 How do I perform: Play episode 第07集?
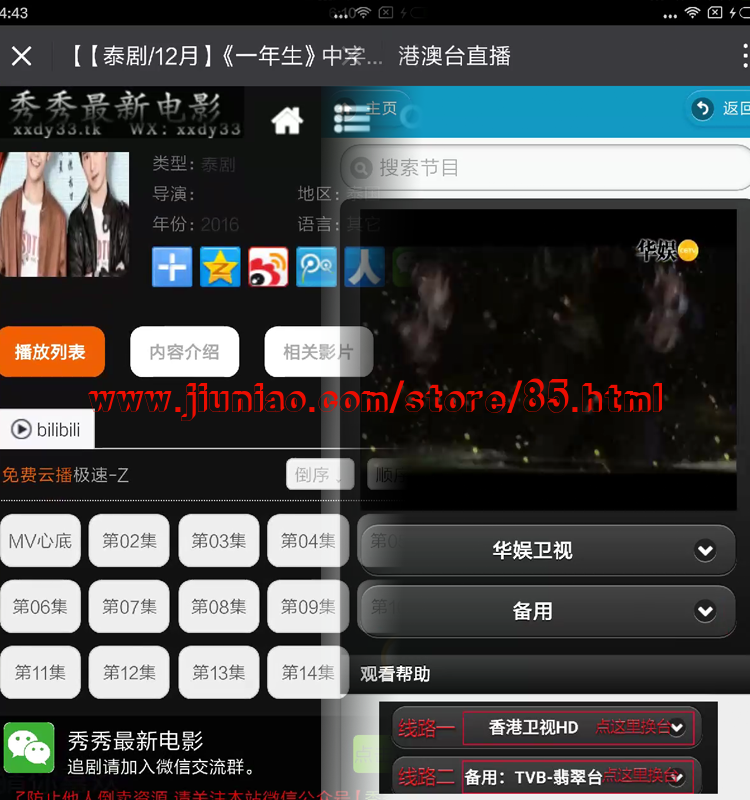(x=129, y=607)
